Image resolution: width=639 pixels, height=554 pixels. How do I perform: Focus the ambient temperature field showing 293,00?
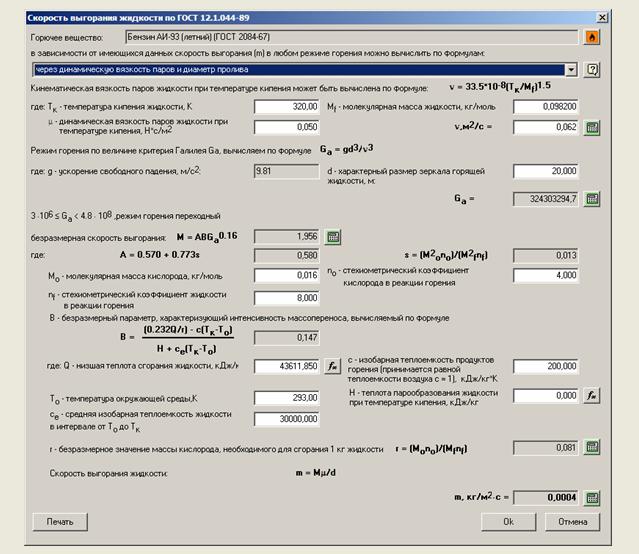point(287,397)
